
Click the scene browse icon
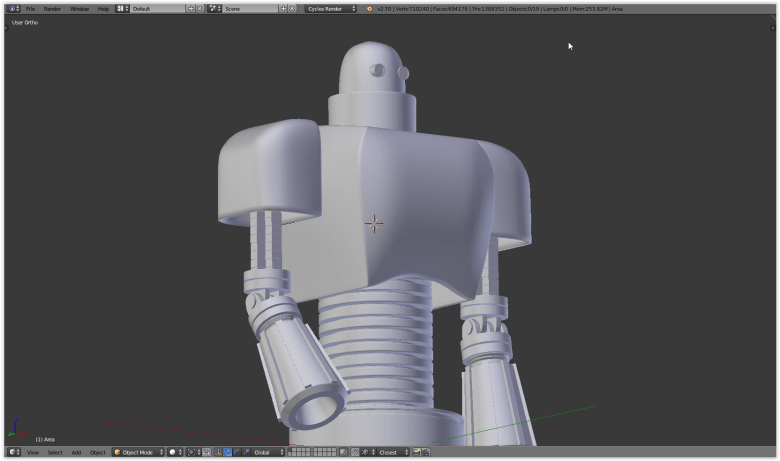click(x=214, y=8)
